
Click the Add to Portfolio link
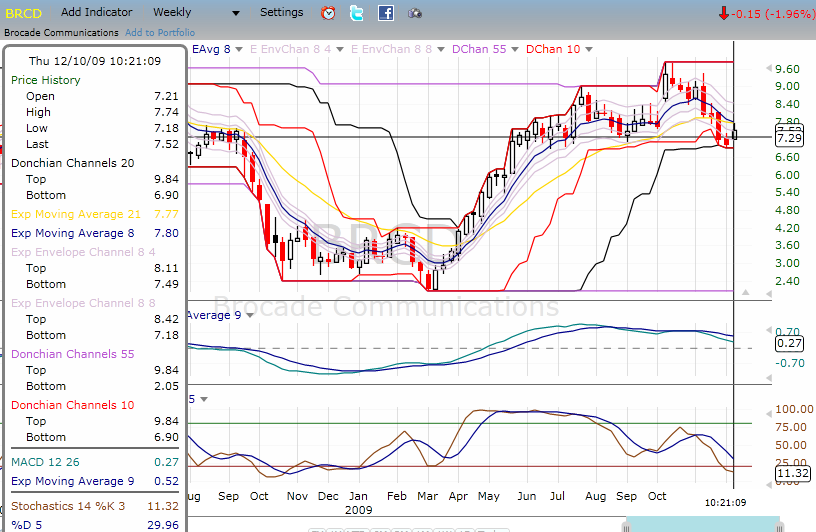160,32
